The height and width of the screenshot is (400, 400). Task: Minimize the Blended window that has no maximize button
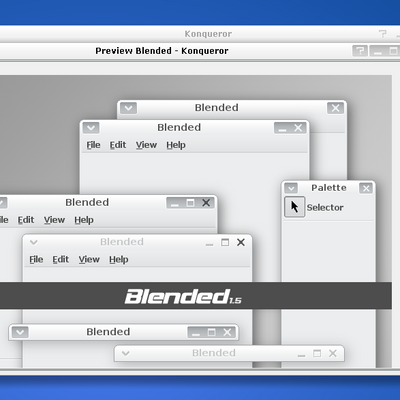click(282, 128)
